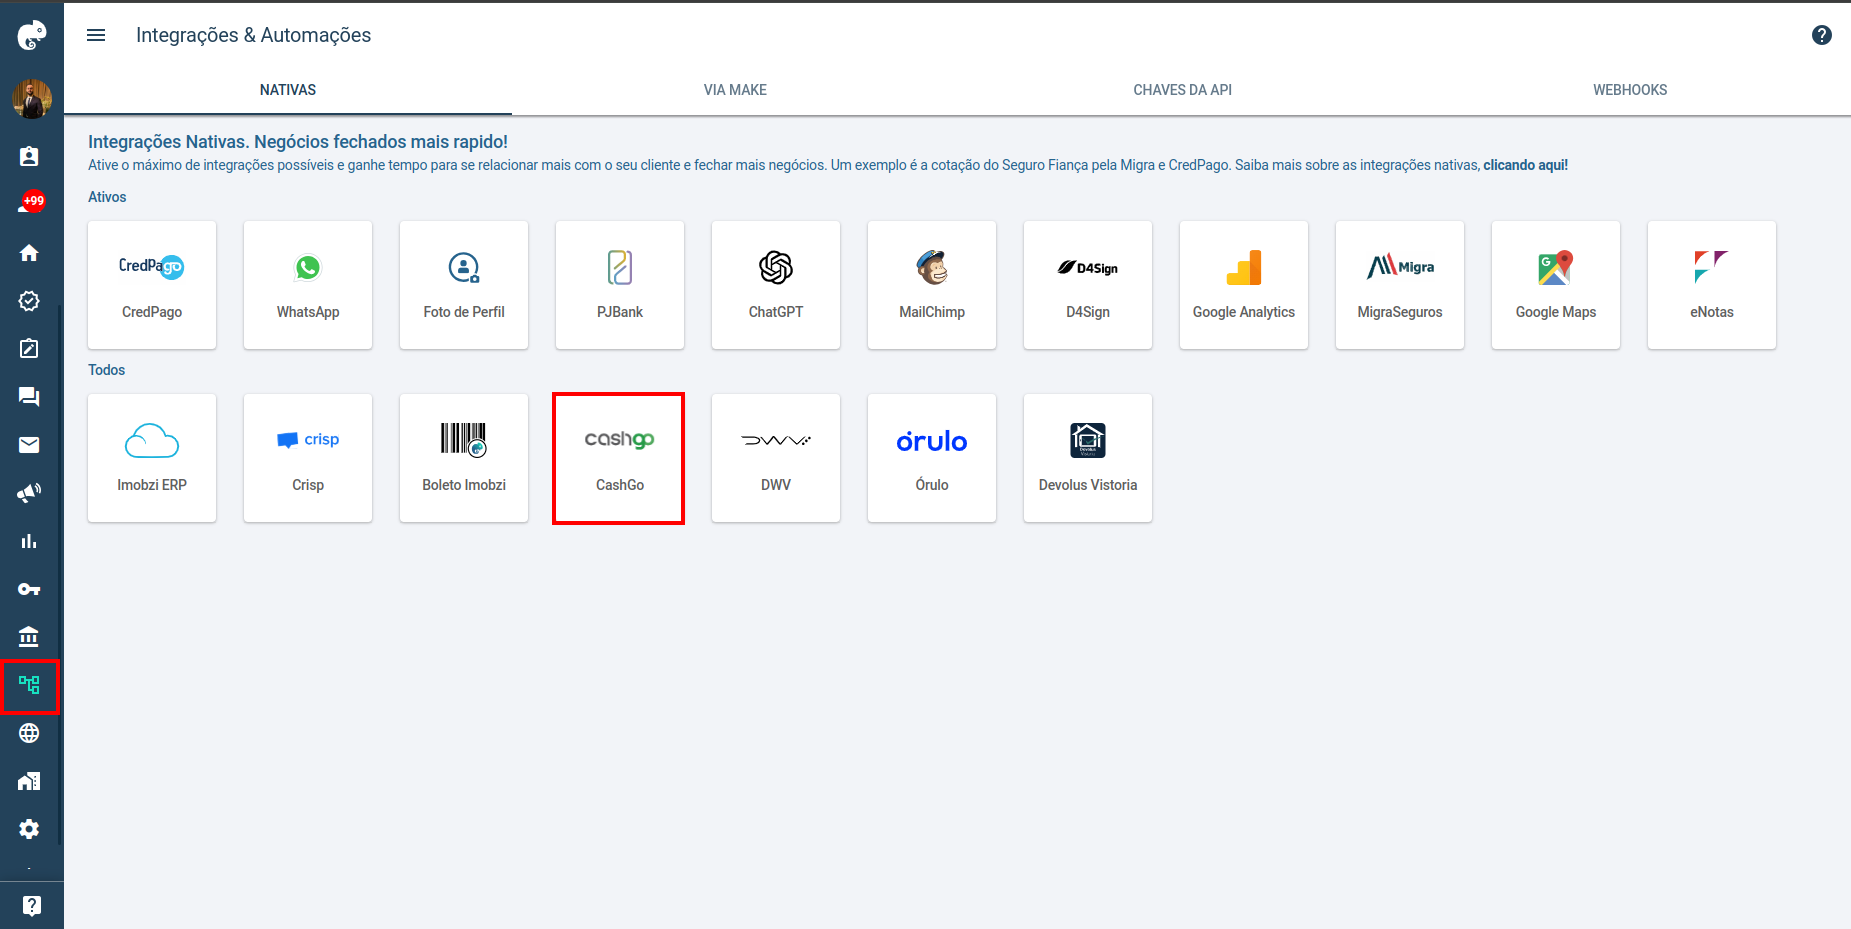
Task: Switch to the WEBHOOKS tab
Action: point(1630,90)
